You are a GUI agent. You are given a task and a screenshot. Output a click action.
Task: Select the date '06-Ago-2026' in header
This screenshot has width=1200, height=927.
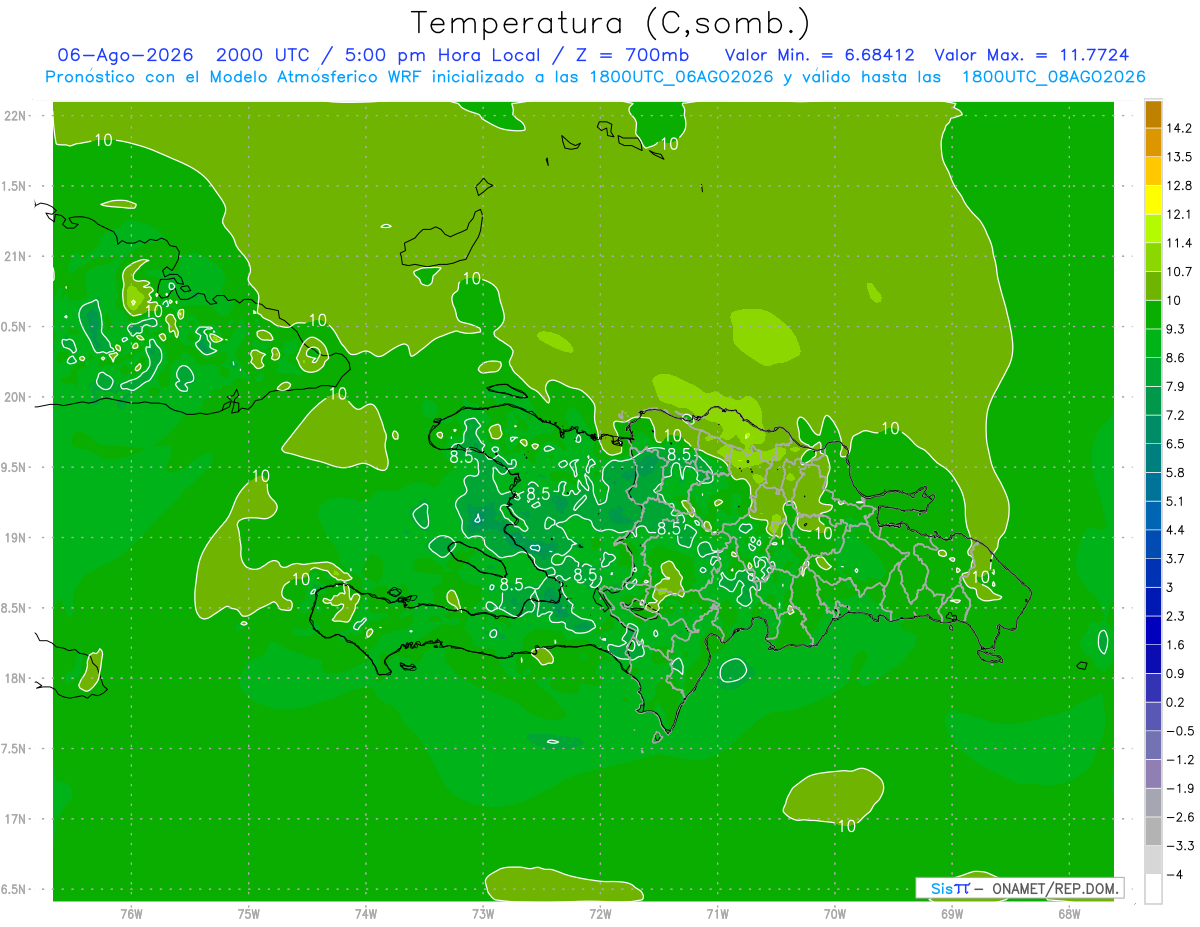(126, 55)
